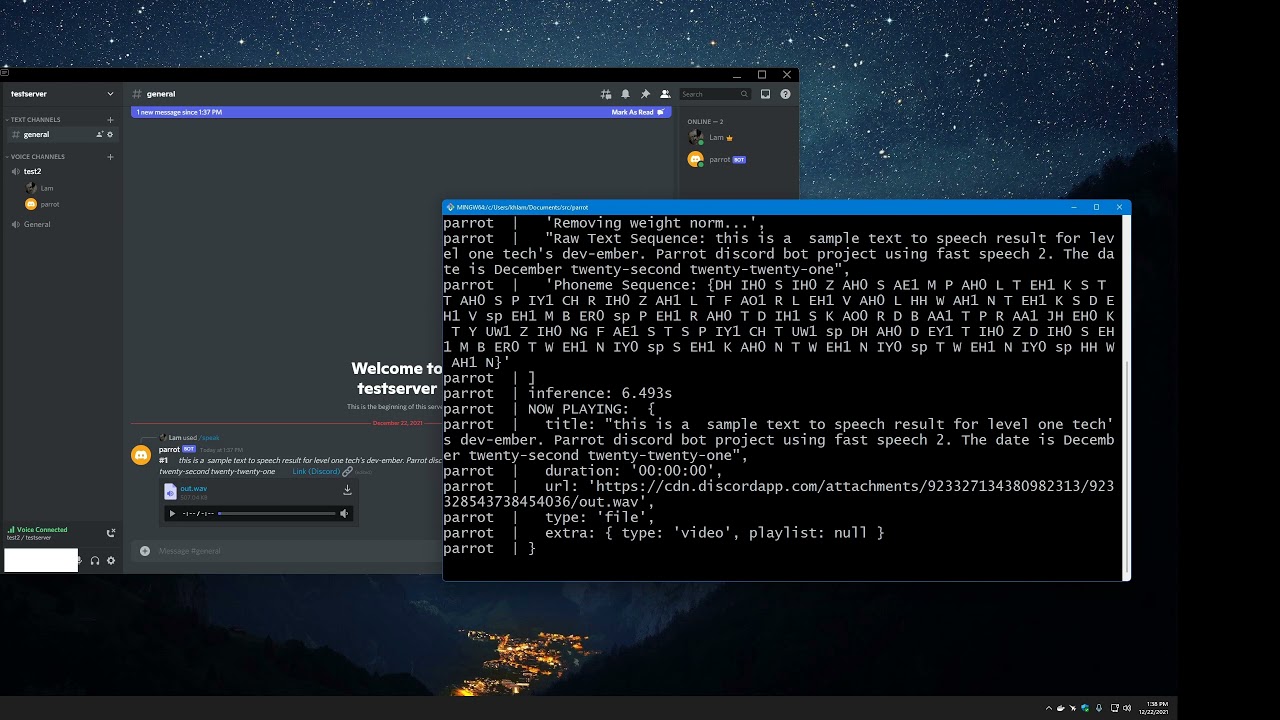Select the General voice channel
Image resolution: width=1280 pixels, height=720 pixels.
(x=37, y=224)
